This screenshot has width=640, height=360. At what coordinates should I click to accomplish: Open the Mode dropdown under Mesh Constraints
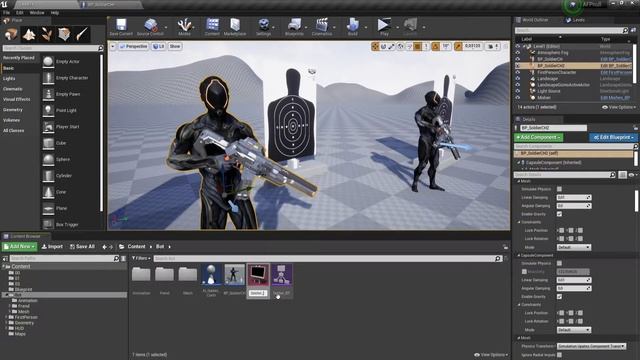pos(574,247)
